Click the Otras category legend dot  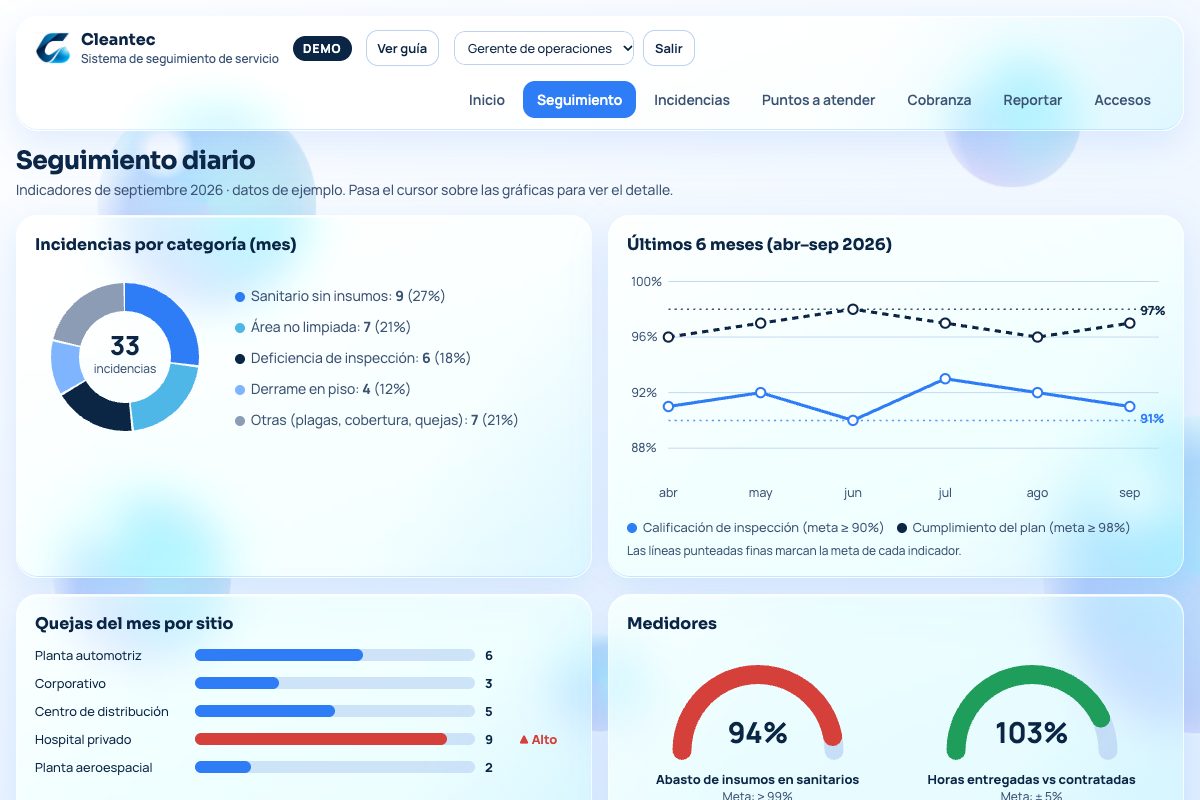pos(240,421)
